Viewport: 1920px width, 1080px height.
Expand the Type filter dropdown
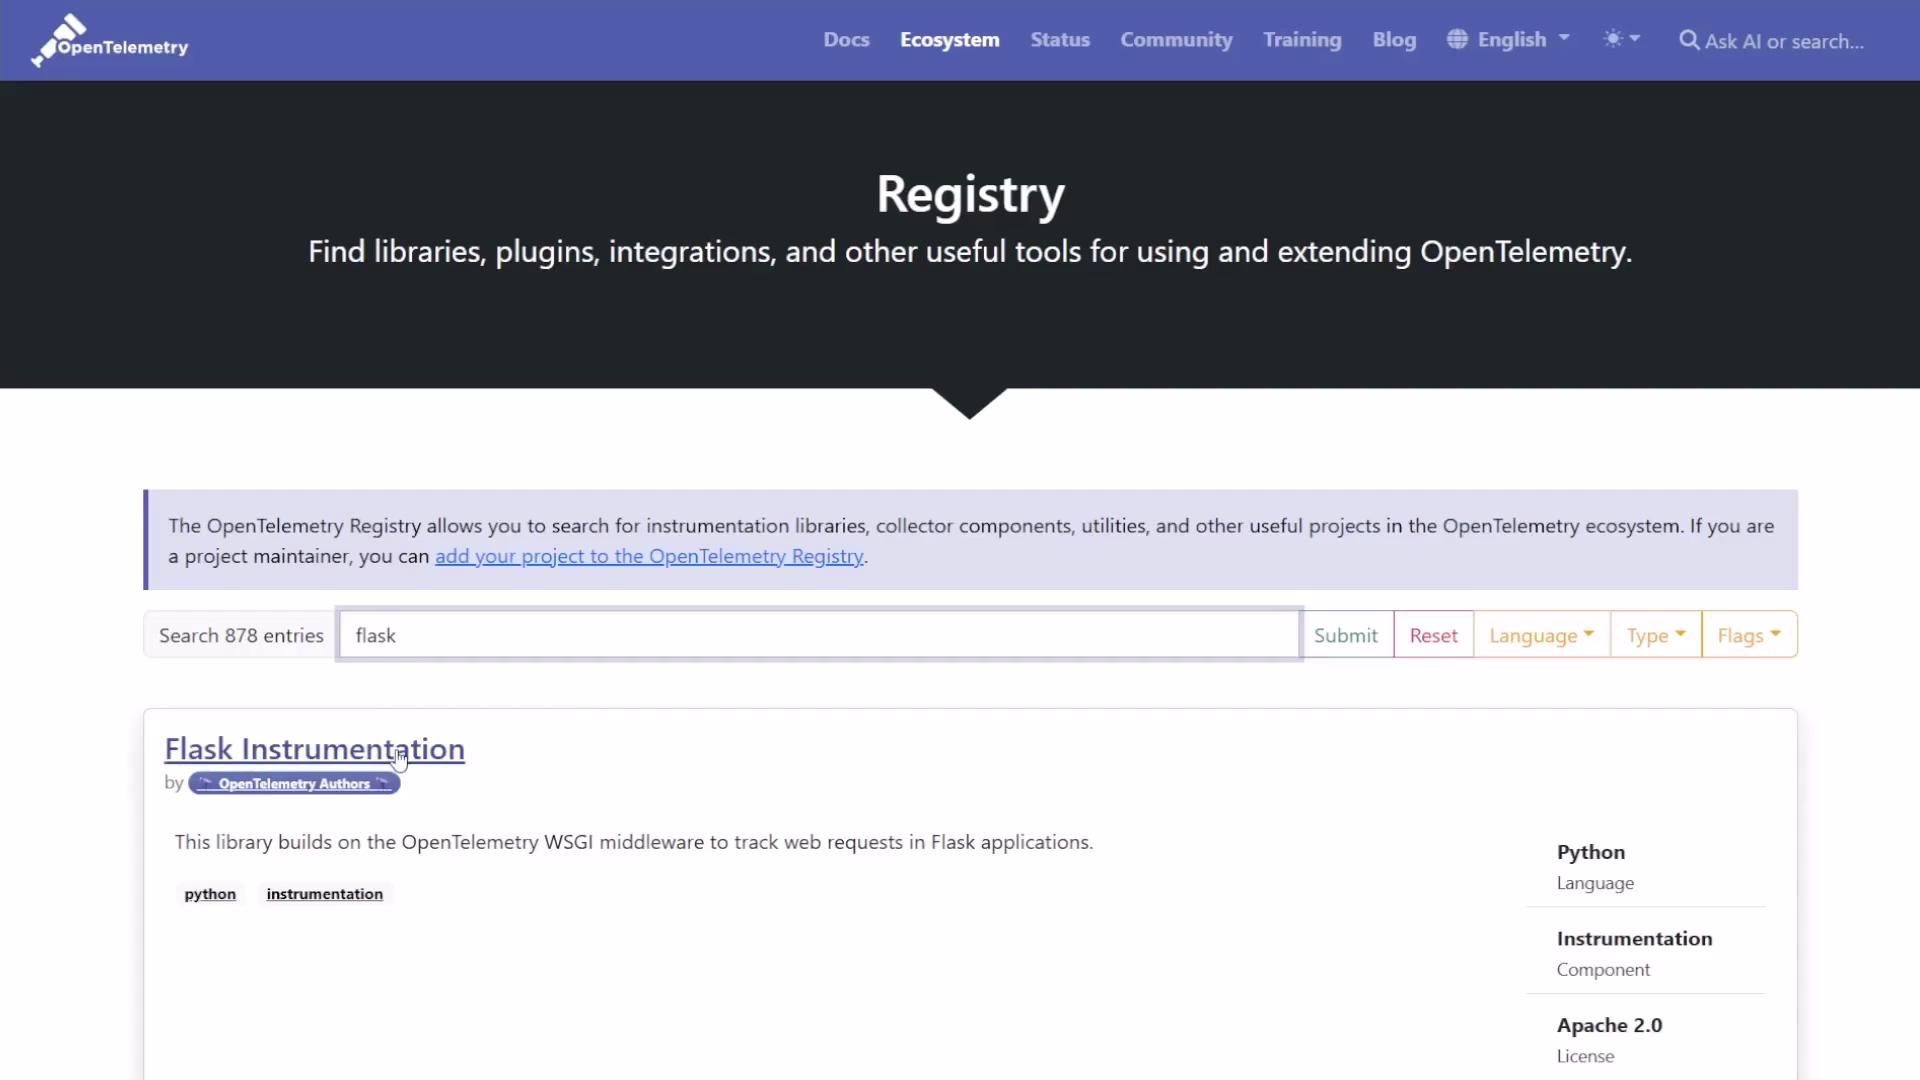tap(1655, 635)
